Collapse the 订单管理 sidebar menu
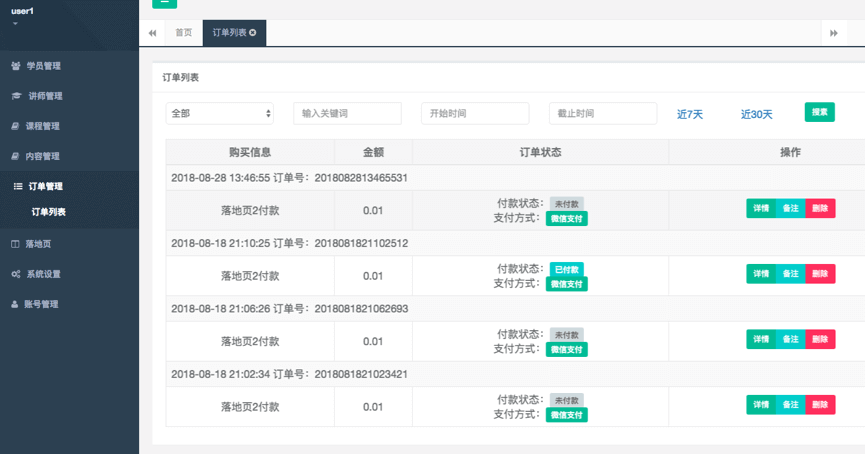Screen dimensions: 865x454 click(45, 186)
